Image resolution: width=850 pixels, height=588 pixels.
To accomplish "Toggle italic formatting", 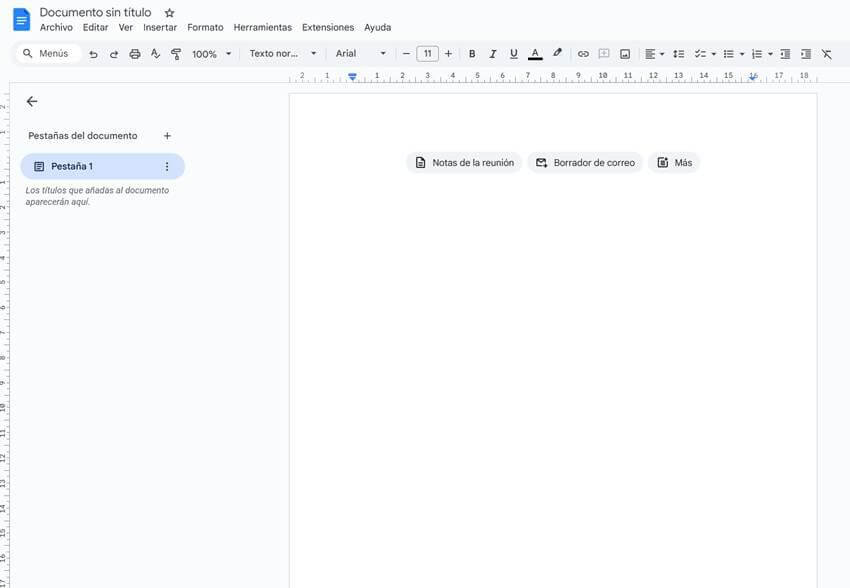I will (492, 54).
